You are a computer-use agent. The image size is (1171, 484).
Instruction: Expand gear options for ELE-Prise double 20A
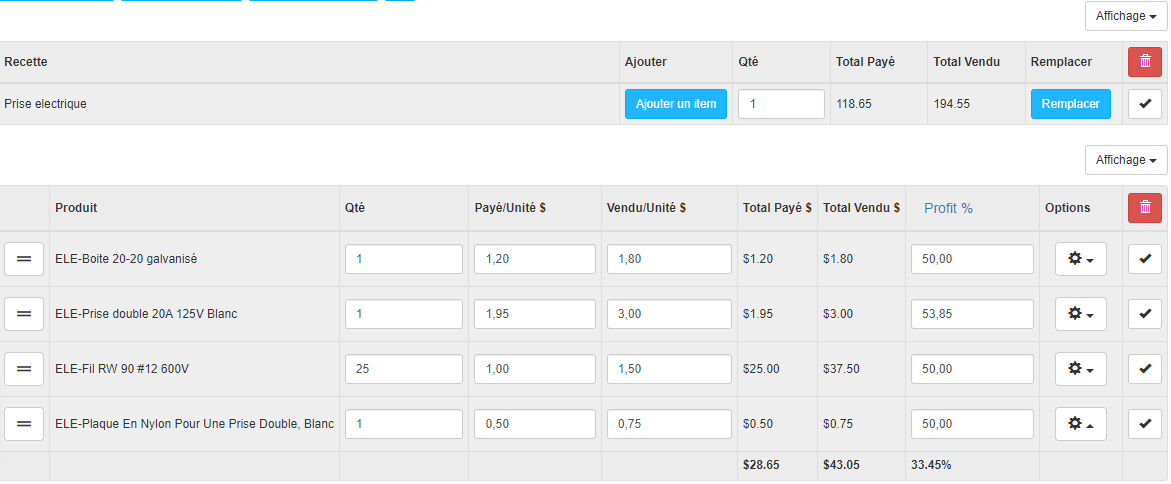tap(1080, 314)
